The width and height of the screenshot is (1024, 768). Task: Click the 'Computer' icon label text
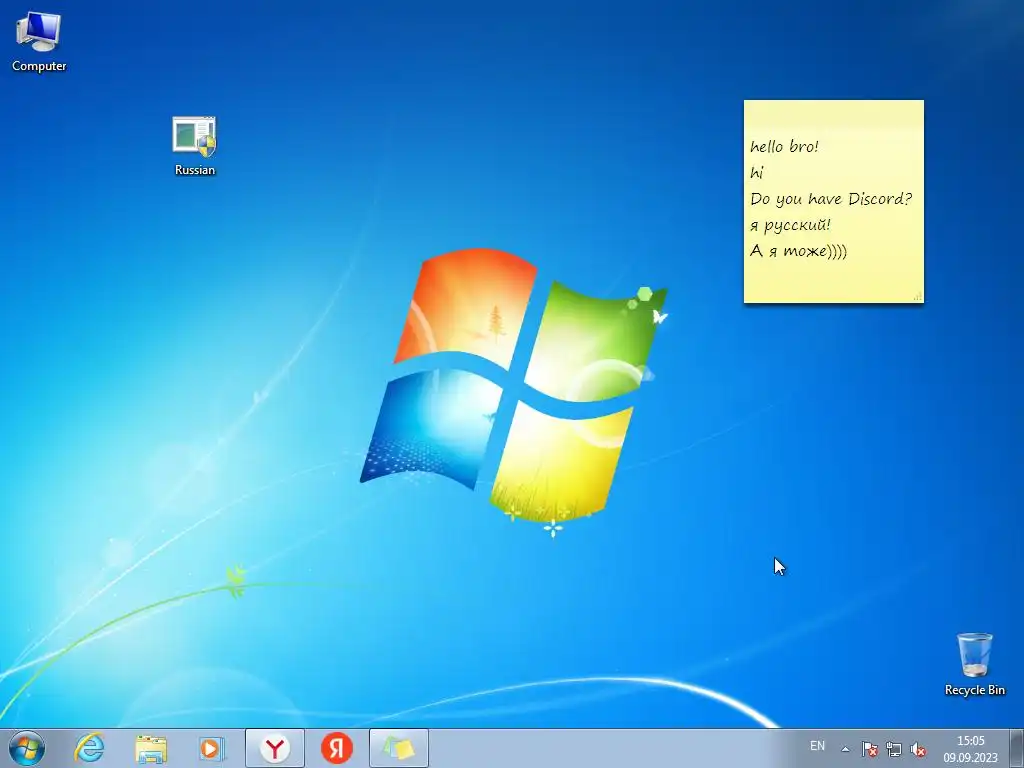(x=39, y=66)
